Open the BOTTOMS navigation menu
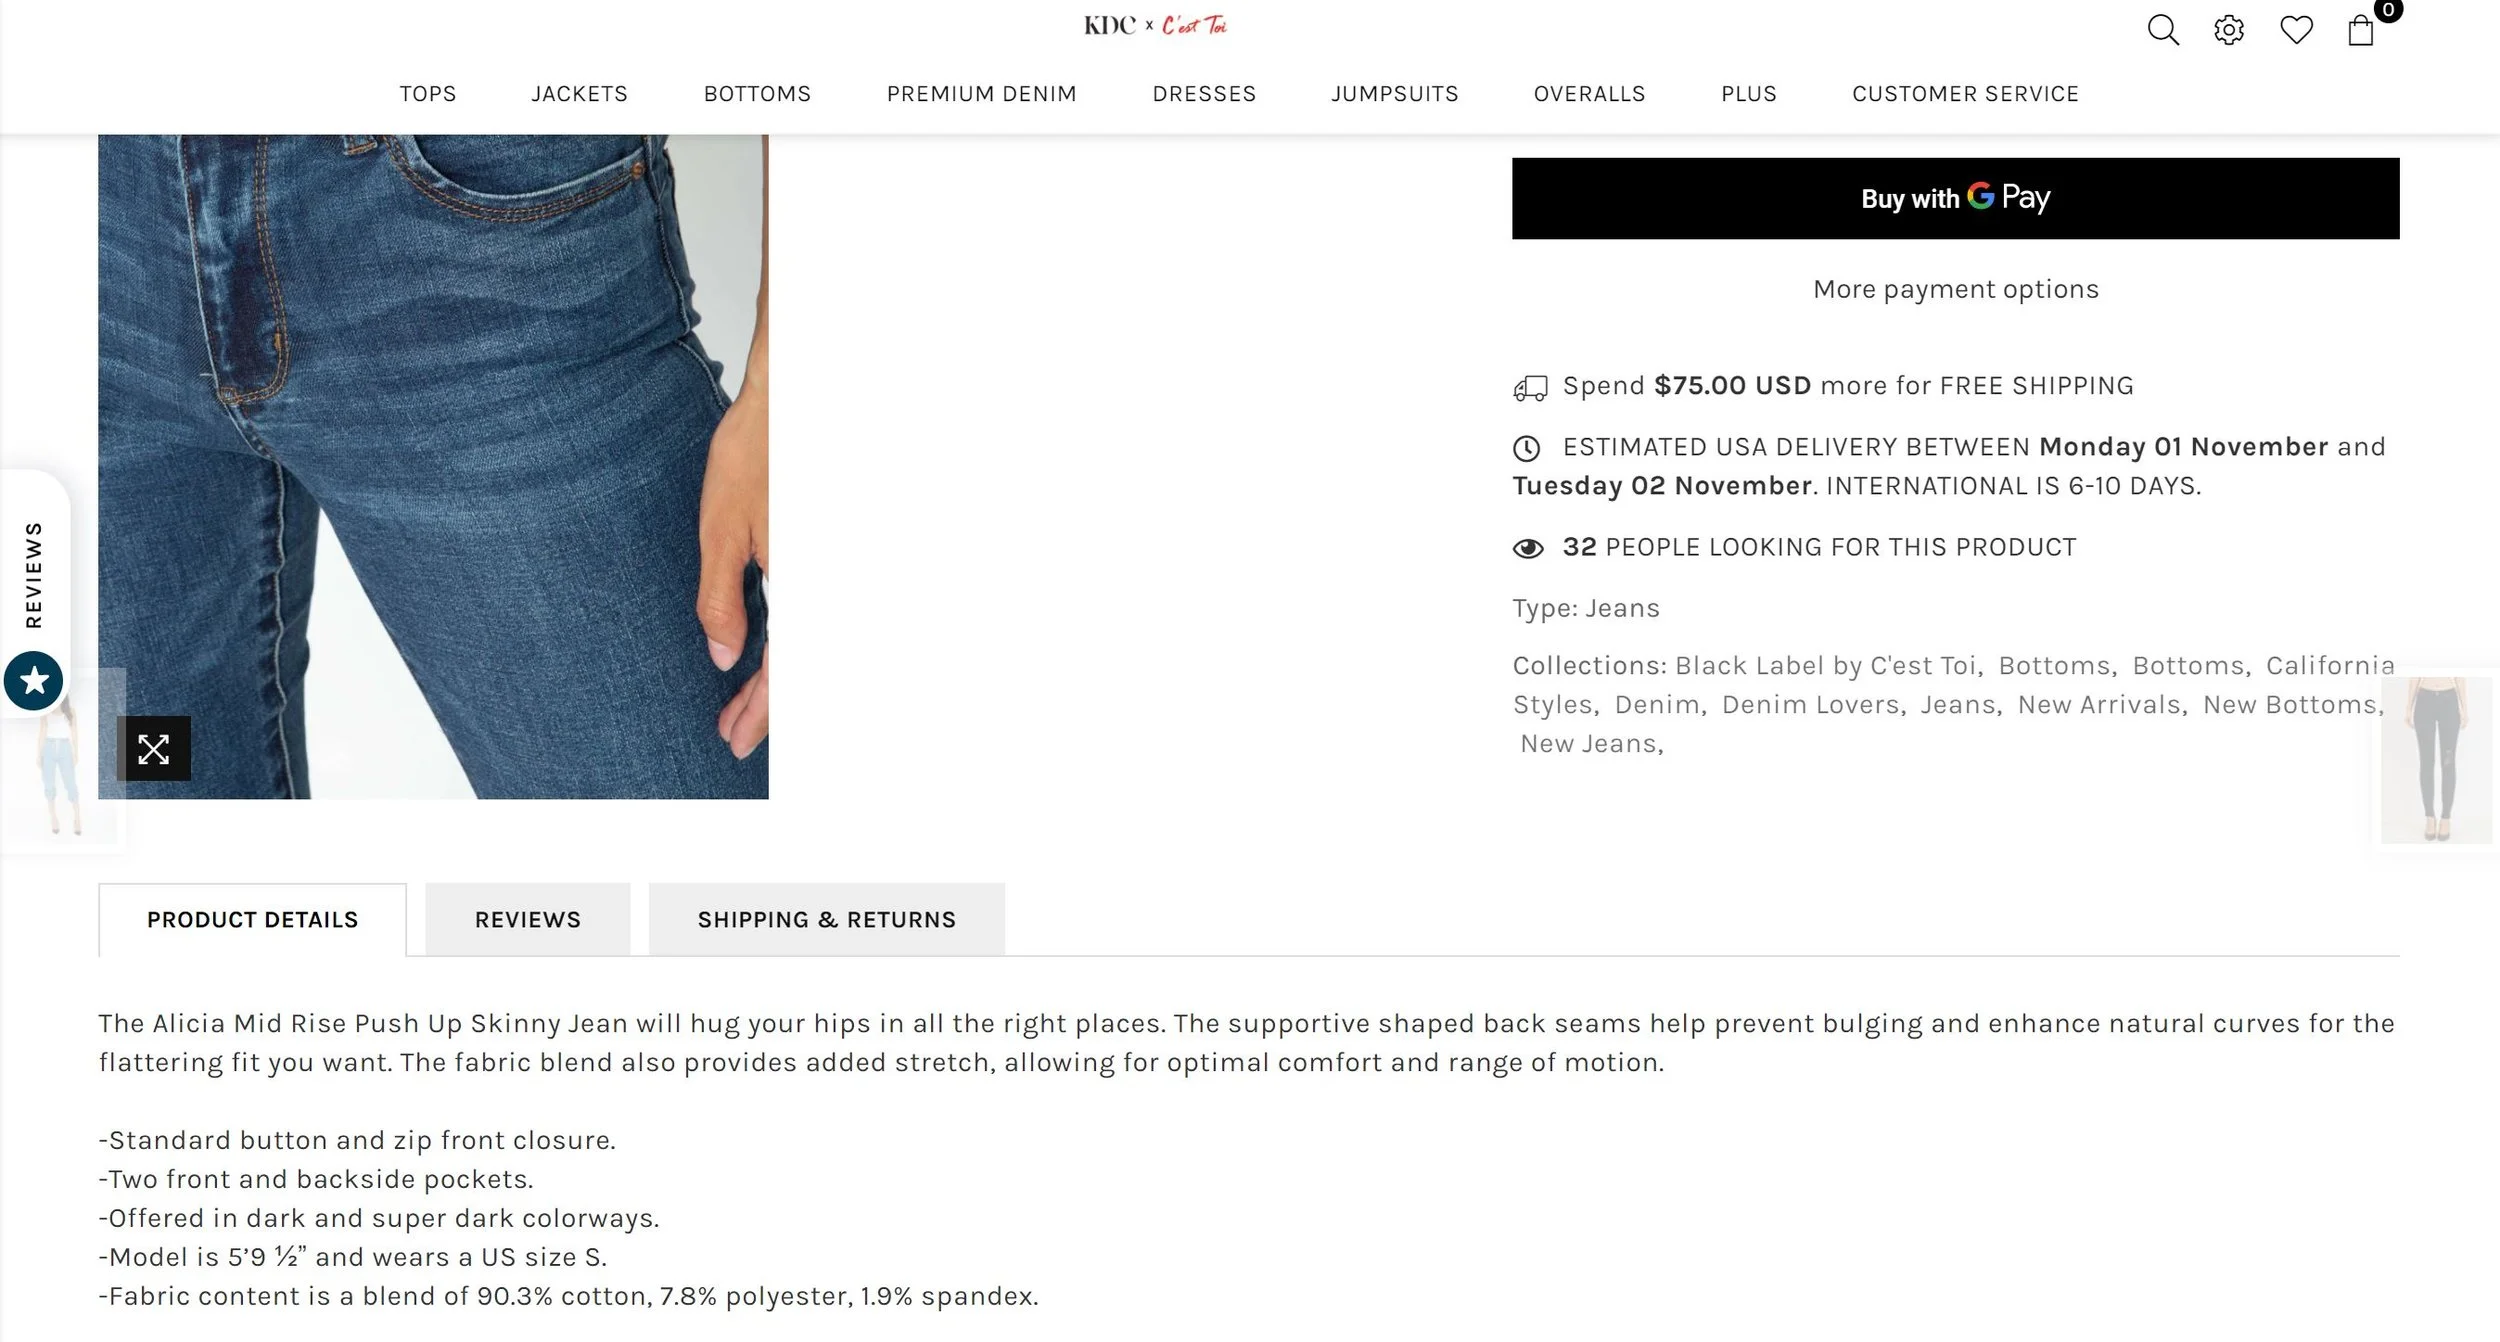The height and width of the screenshot is (1342, 2500). pyautogui.click(x=757, y=94)
